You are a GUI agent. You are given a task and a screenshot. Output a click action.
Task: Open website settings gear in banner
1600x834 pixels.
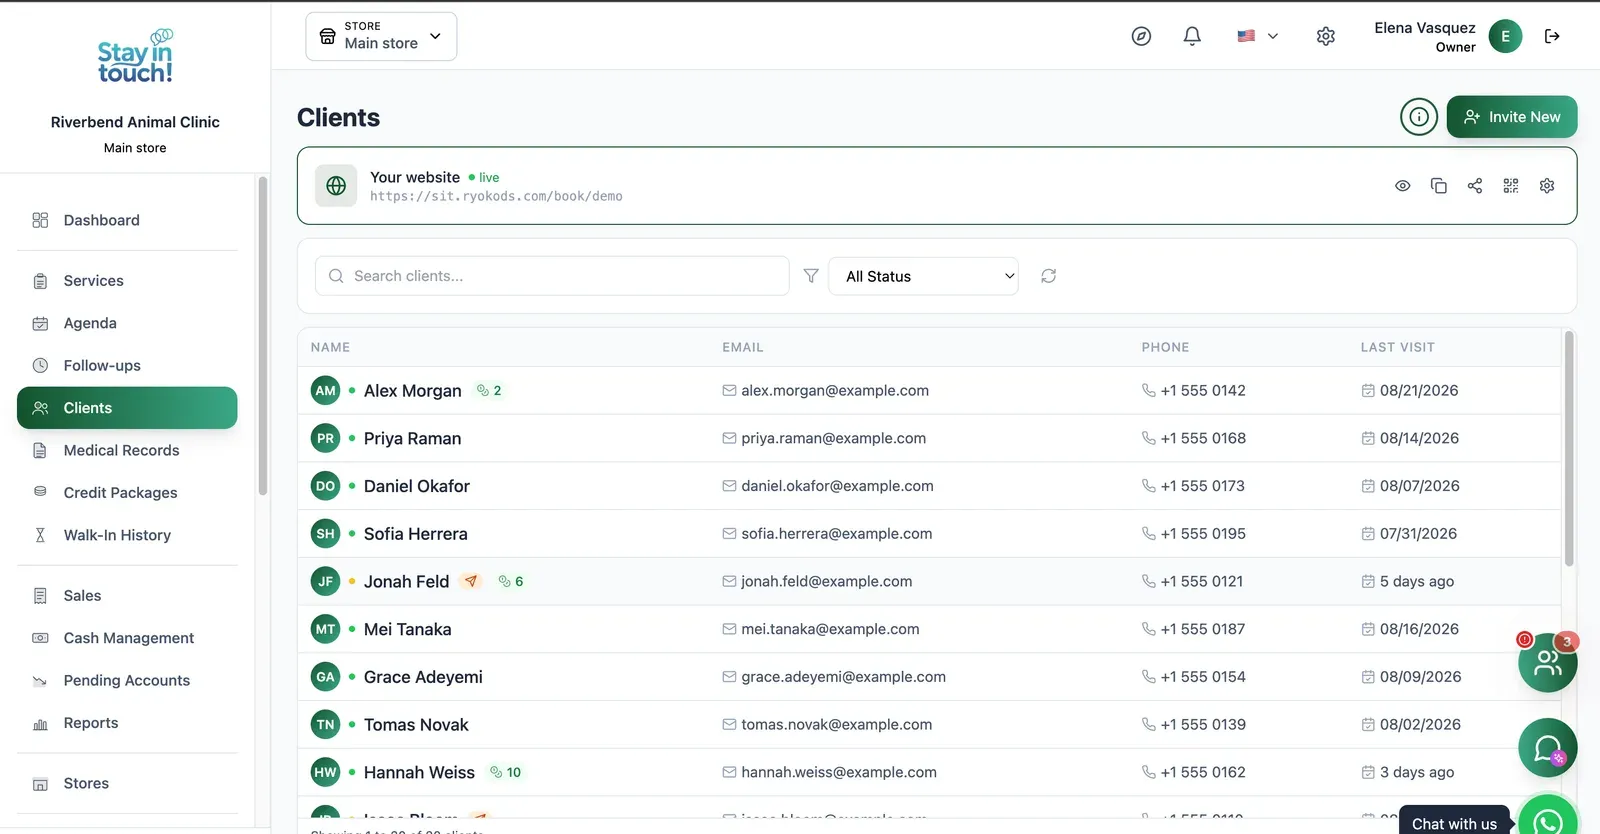tap(1546, 186)
